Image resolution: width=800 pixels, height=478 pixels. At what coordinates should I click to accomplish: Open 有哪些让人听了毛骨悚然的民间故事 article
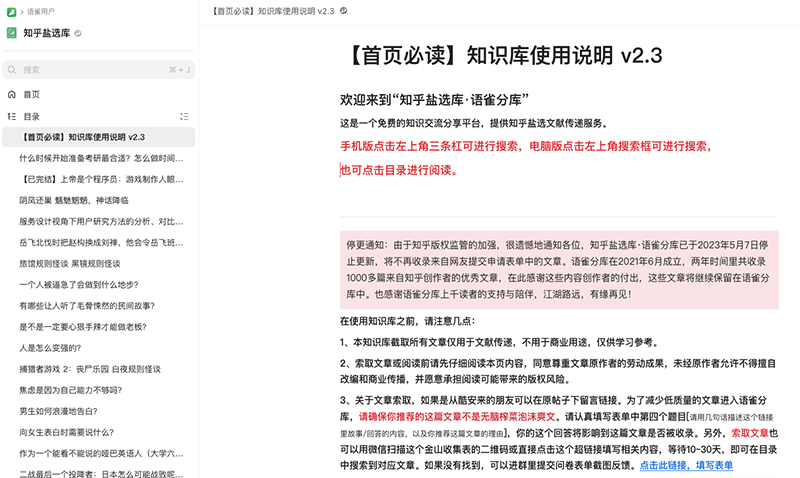(87, 306)
